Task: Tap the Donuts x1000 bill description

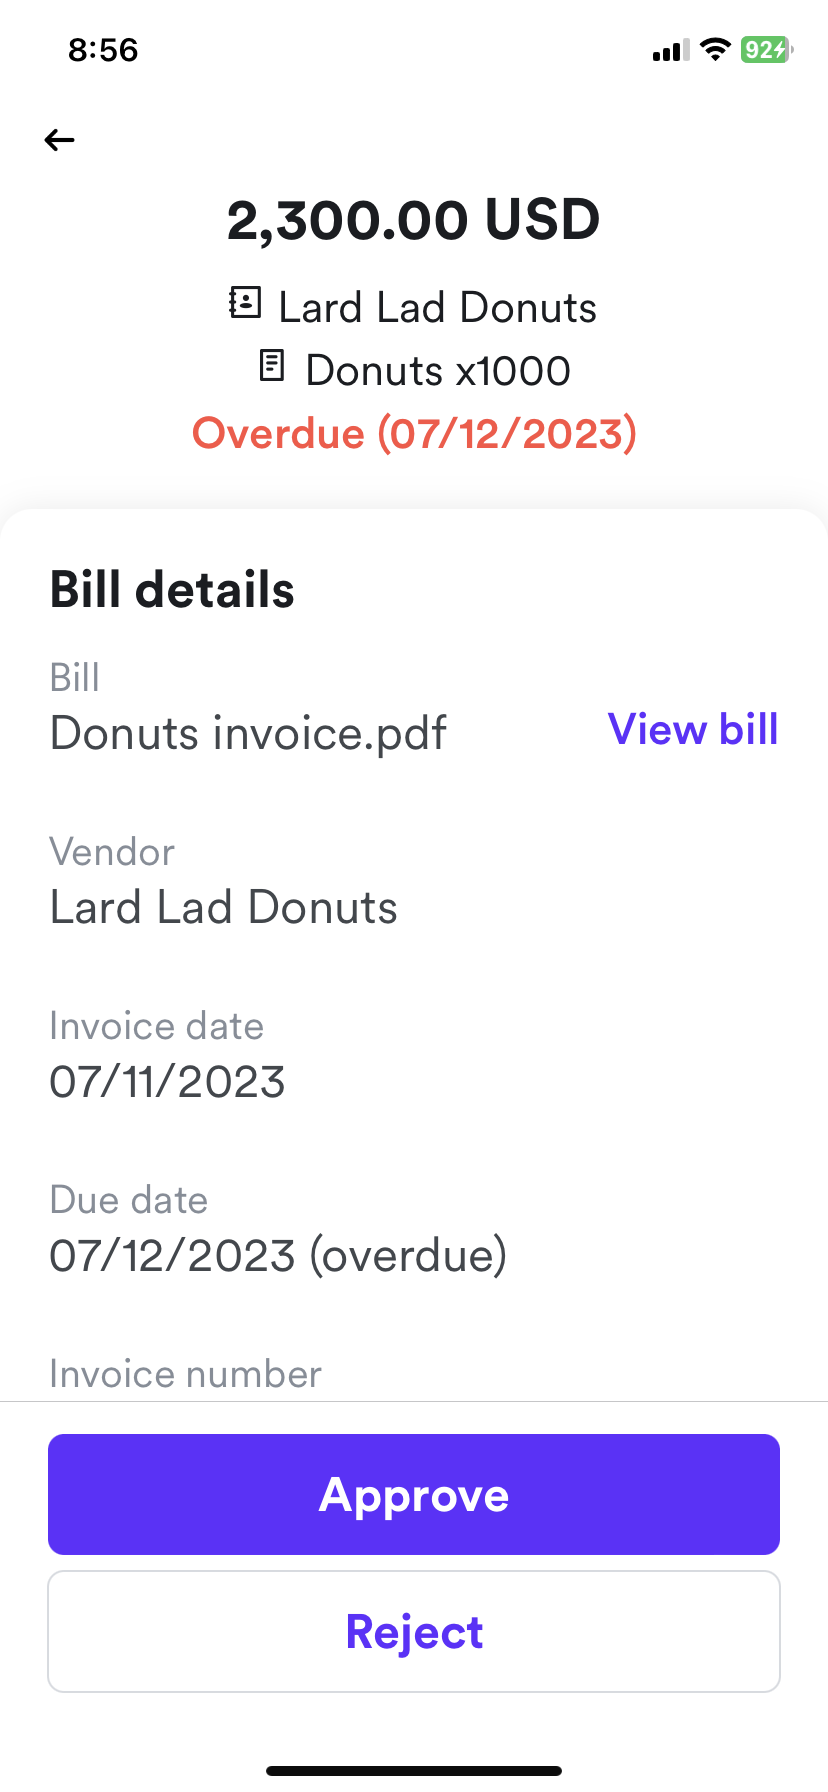Action: (438, 370)
